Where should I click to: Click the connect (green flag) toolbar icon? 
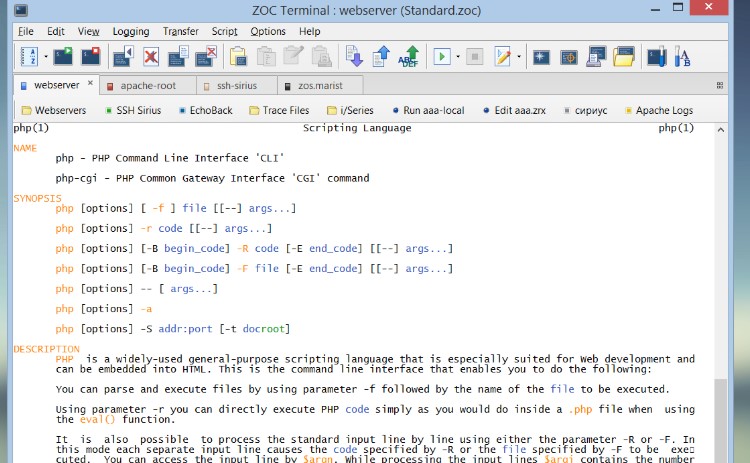pyautogui.click(x=63, y=56)
